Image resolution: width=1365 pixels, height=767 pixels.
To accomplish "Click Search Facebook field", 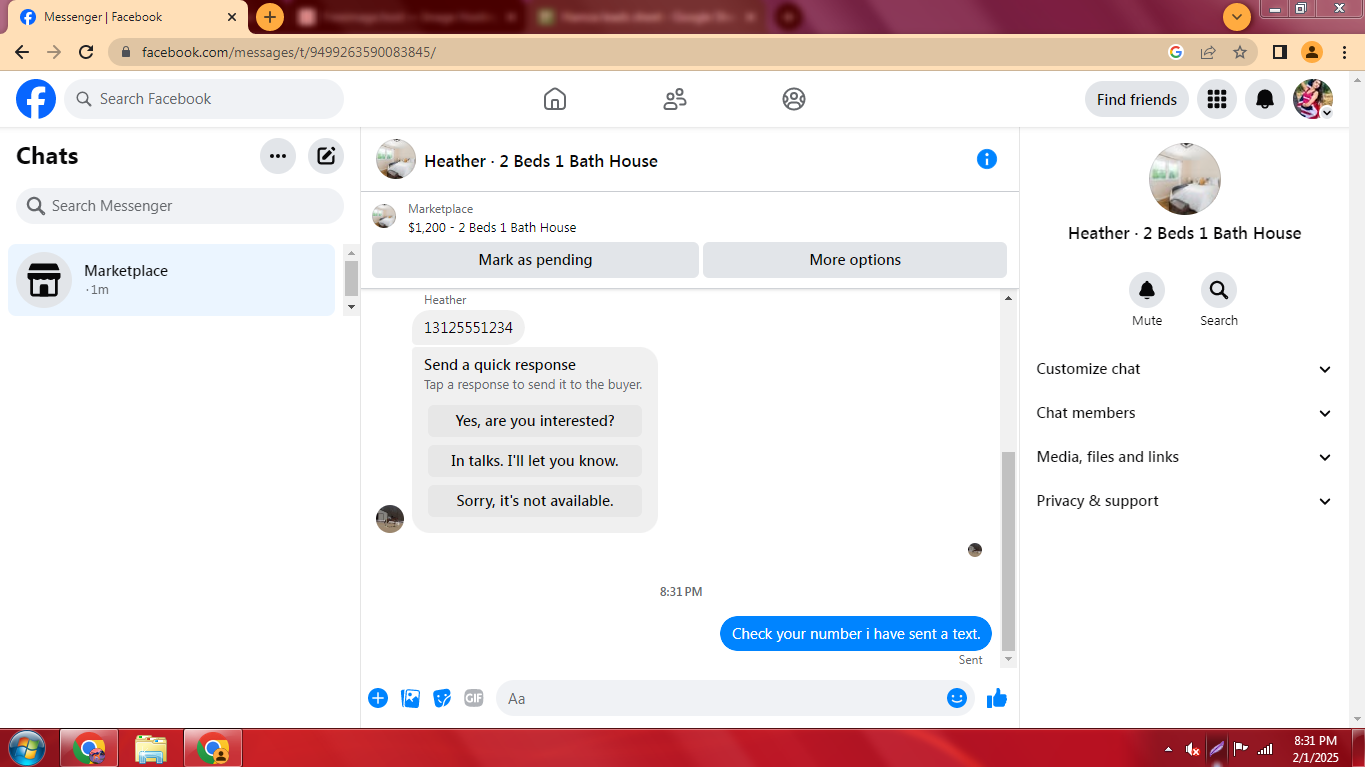I will point(204,99).
